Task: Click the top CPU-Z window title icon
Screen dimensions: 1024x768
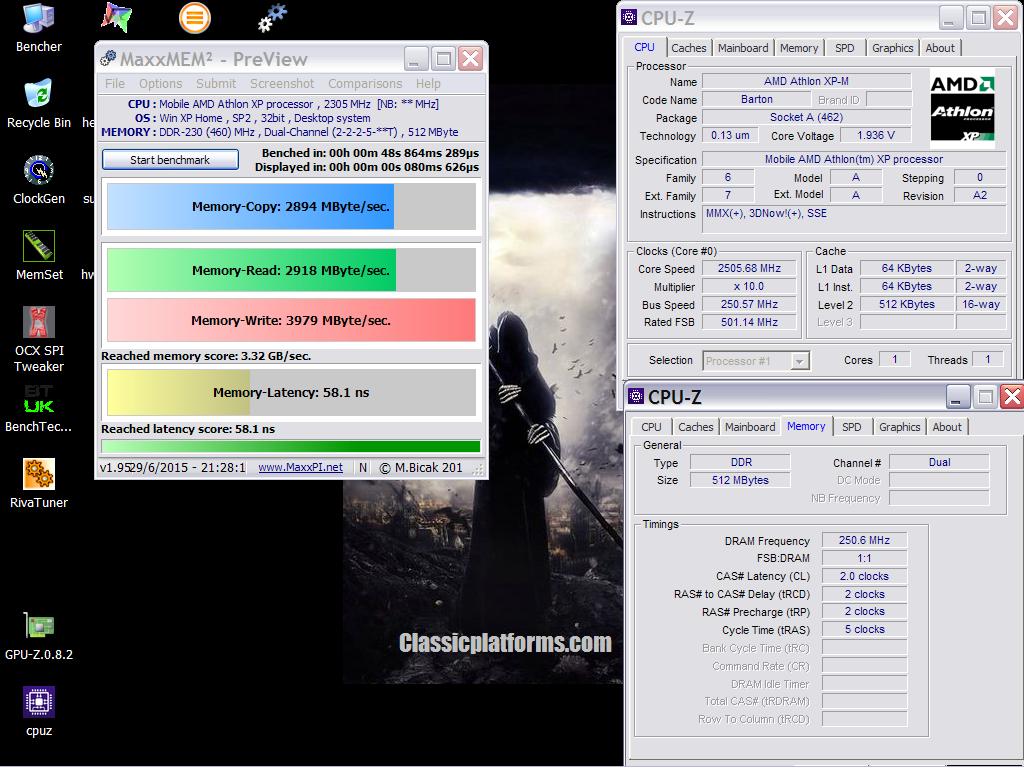Action: (629, 17)
